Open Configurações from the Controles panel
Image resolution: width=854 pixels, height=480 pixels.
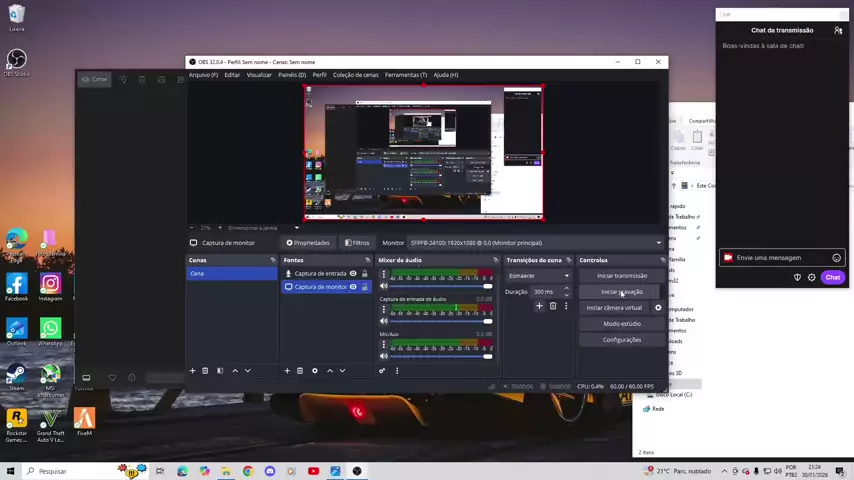pos(621,340)
